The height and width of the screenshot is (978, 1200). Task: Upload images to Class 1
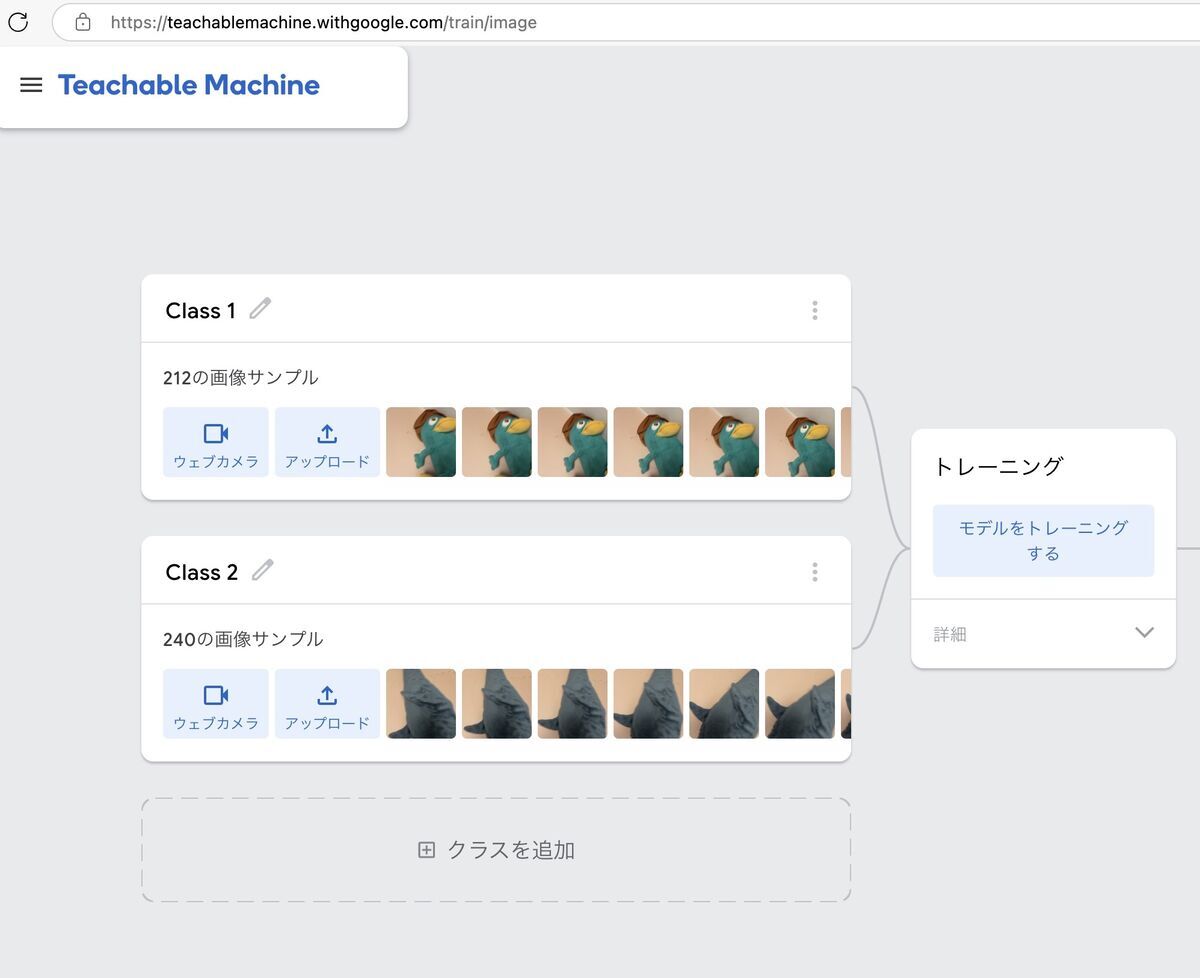pos(327,442)
